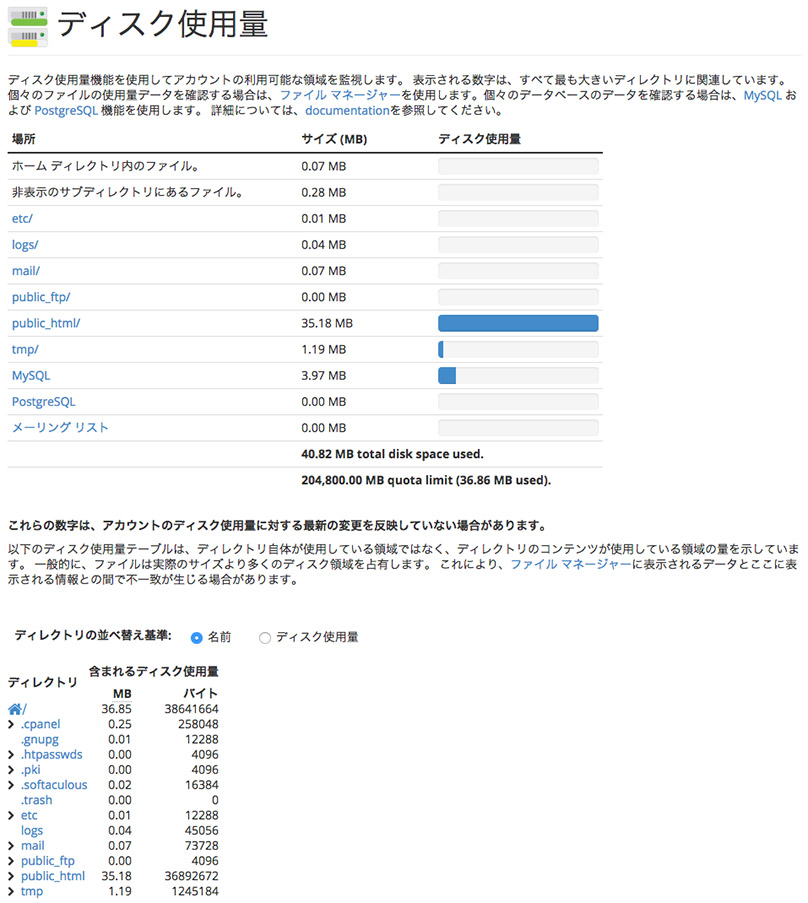Select the 名前 sort radio button
The width and height of the screenshot is (808, 903).
tap(196, 638)
